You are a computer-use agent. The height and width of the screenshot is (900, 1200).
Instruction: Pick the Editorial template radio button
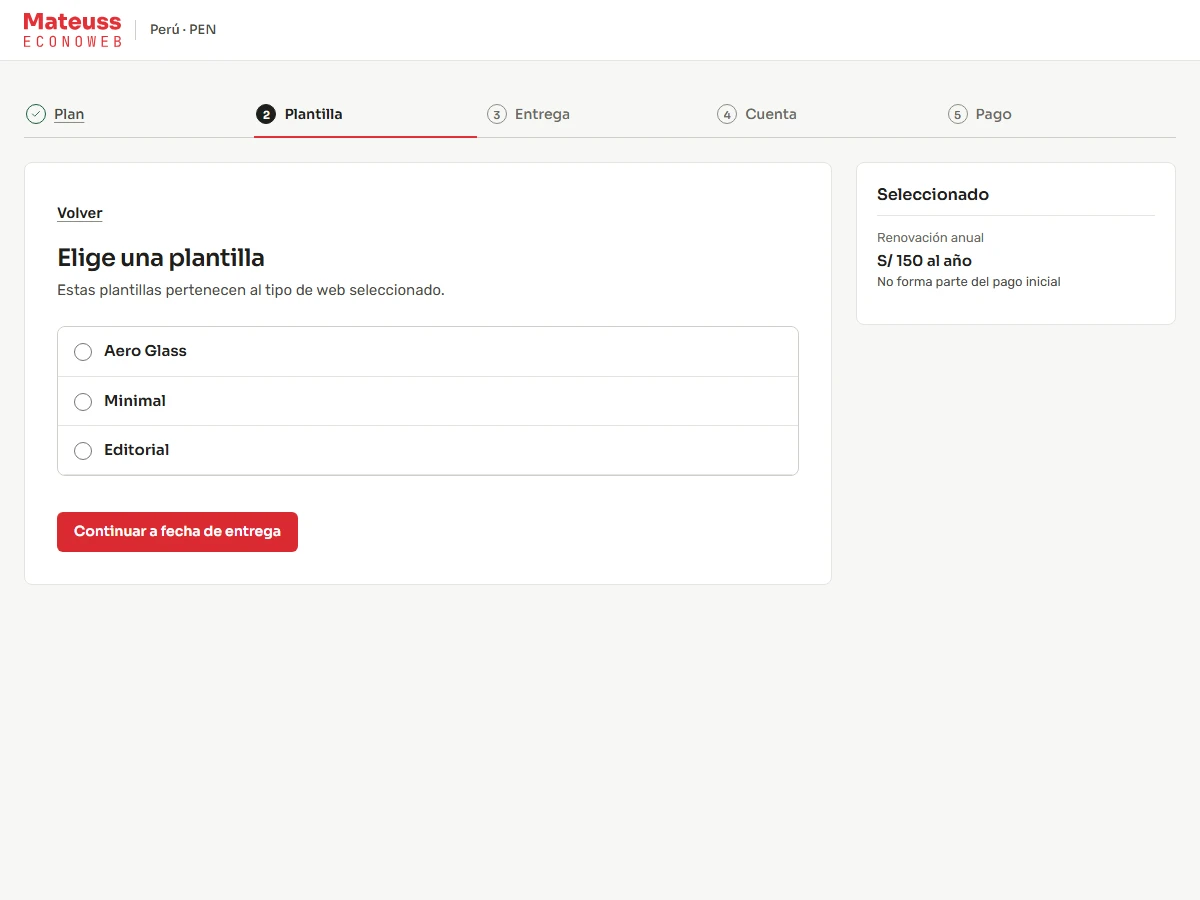tap(83, 451)
